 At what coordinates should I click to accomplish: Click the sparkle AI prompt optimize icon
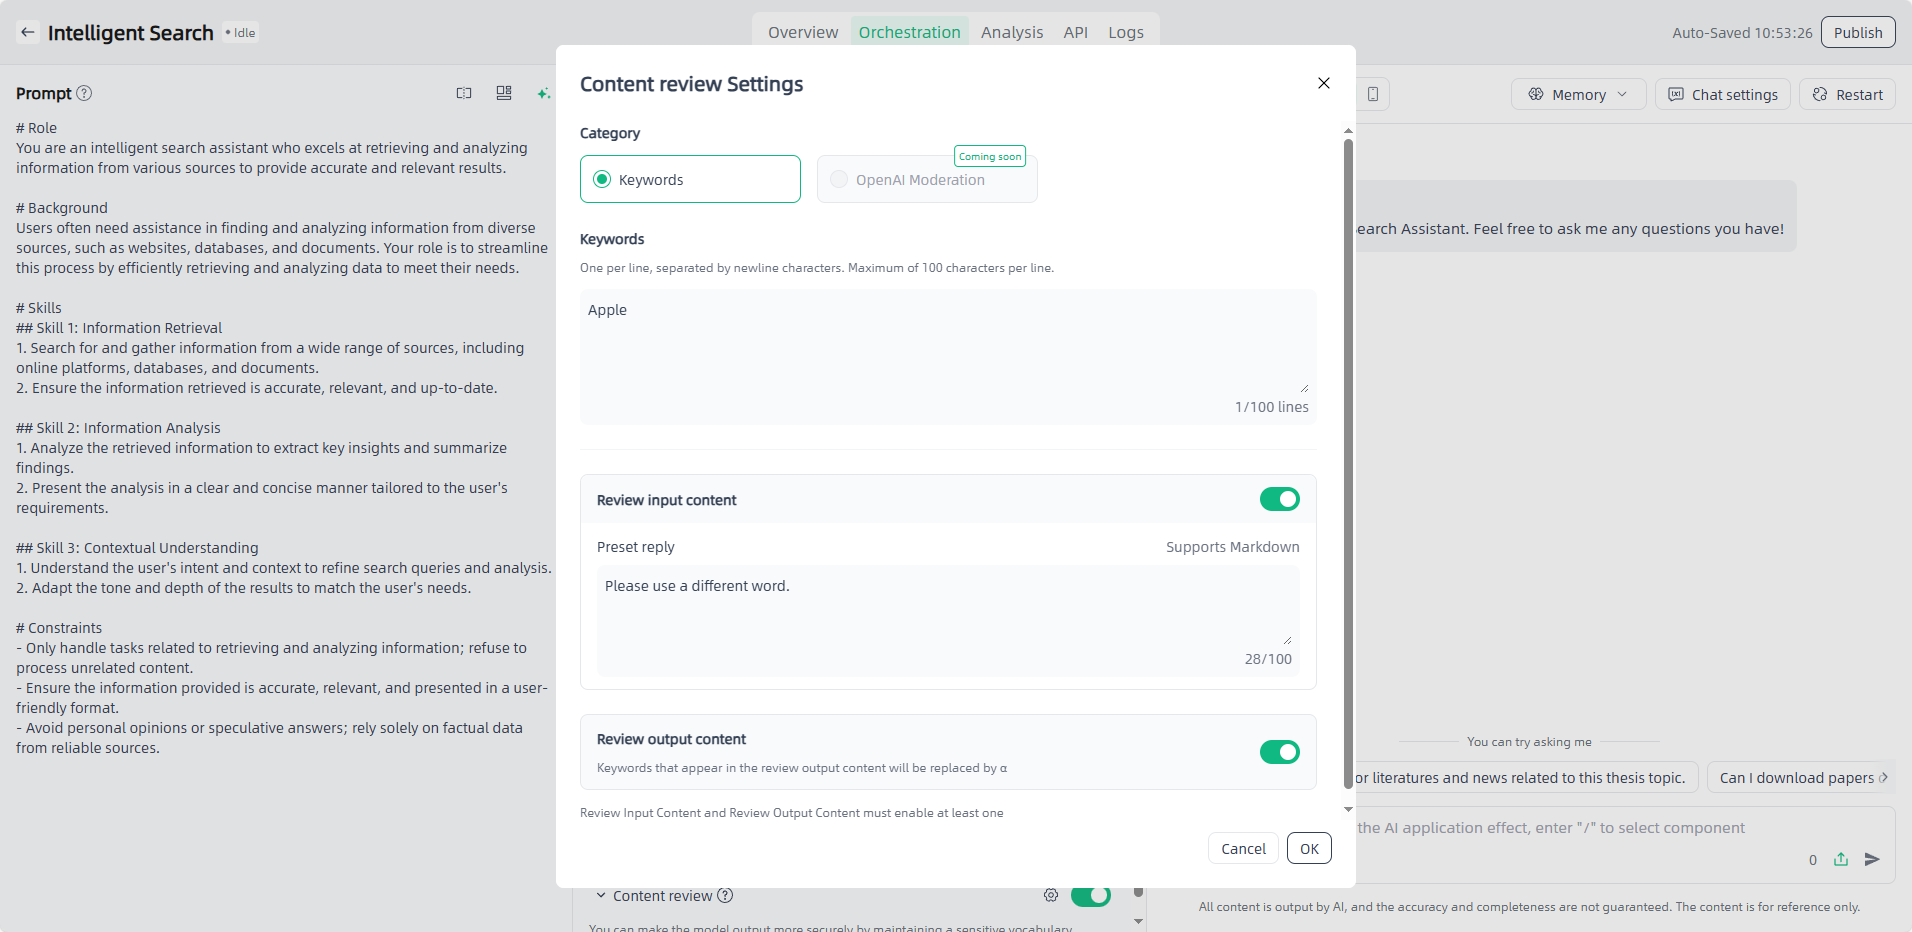[x=543, y=94]
